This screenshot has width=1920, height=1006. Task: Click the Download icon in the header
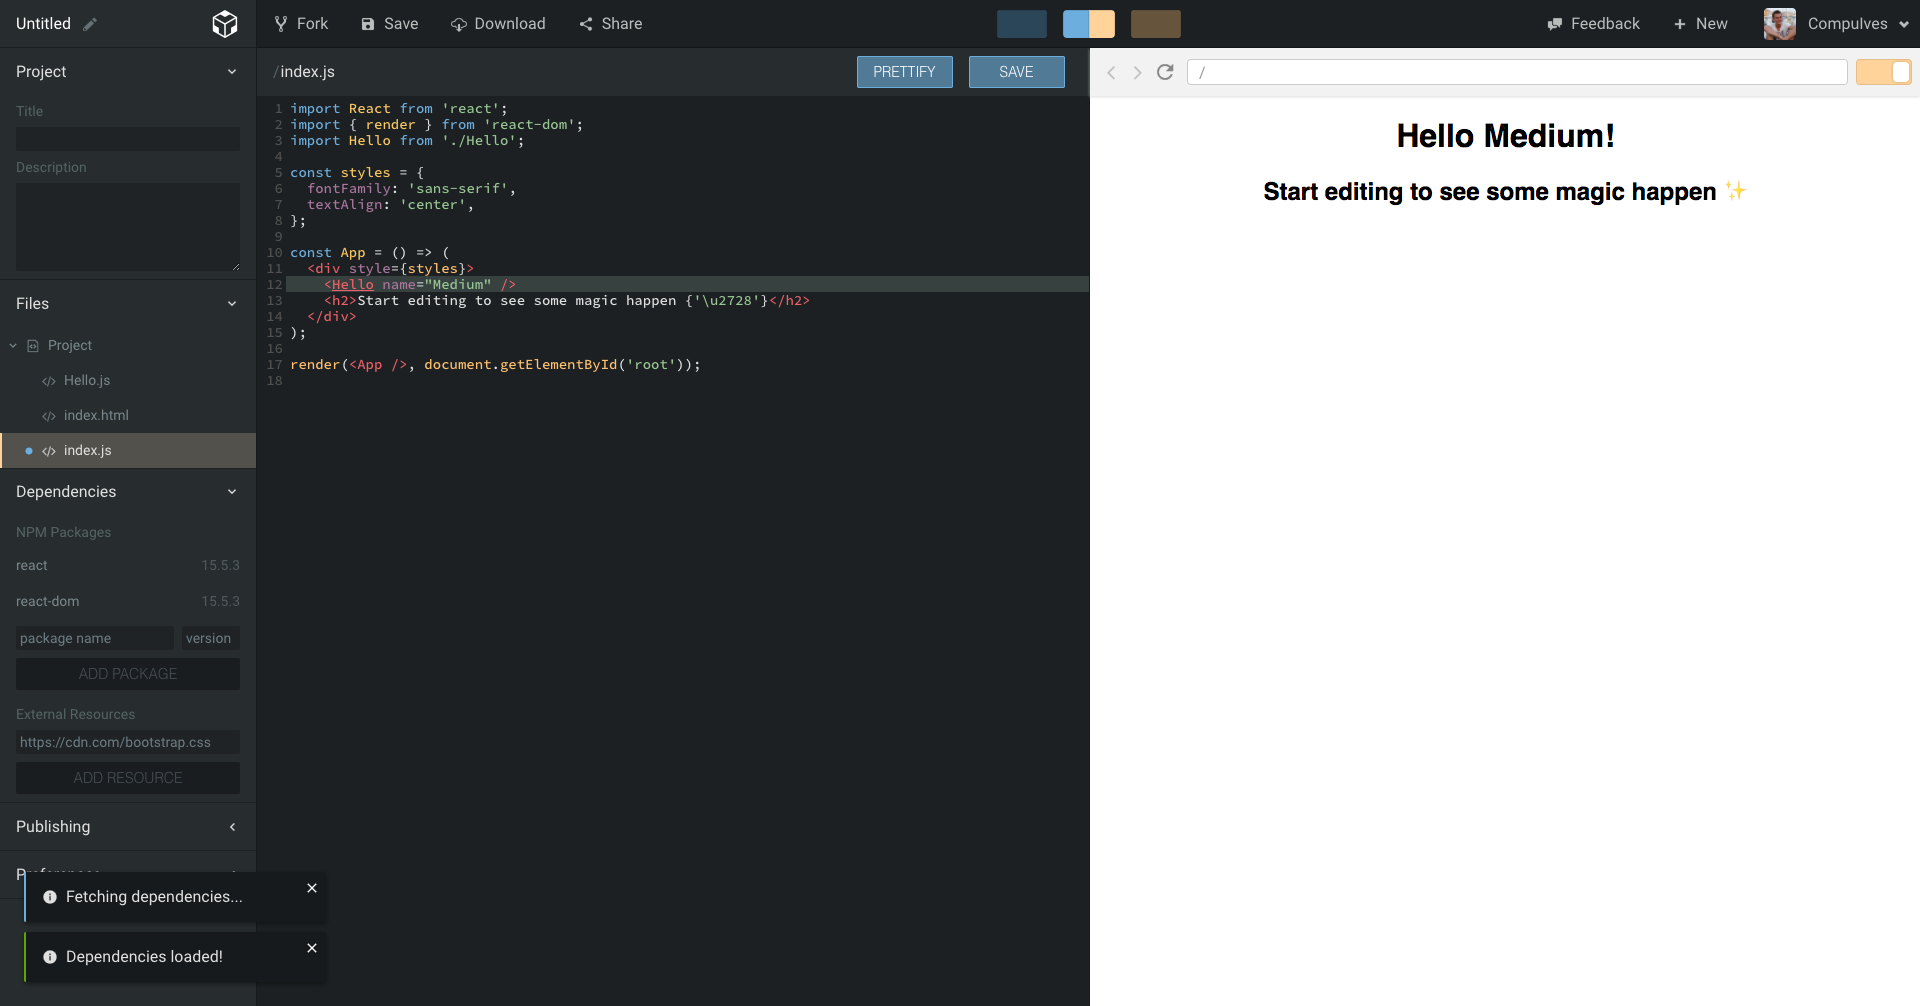461,23
